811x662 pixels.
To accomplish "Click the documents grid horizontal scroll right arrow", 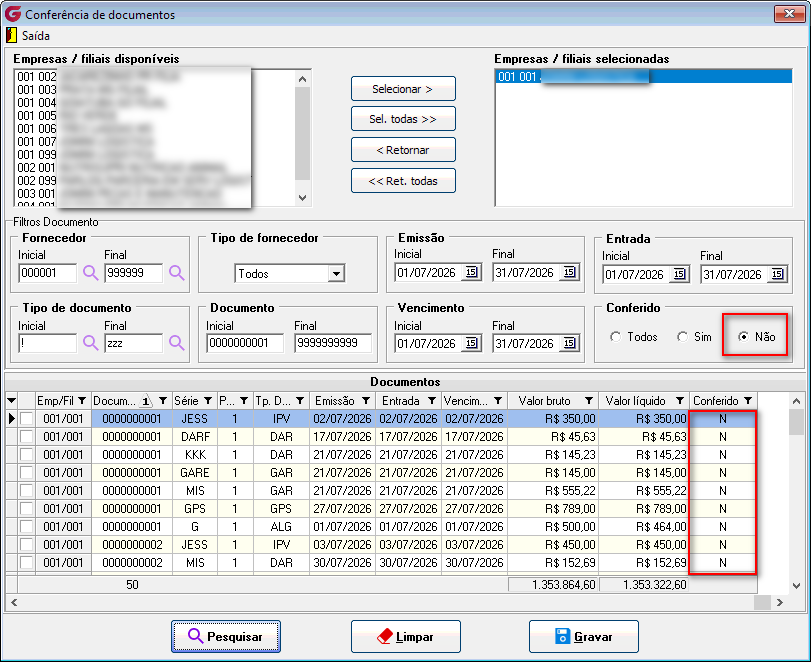I will [x=779, y=603].
